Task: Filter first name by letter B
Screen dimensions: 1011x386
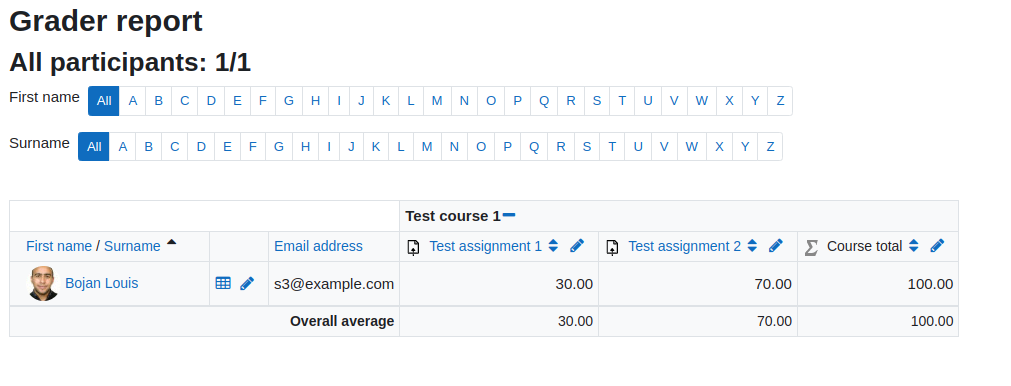Action: [x=159, y=101]
